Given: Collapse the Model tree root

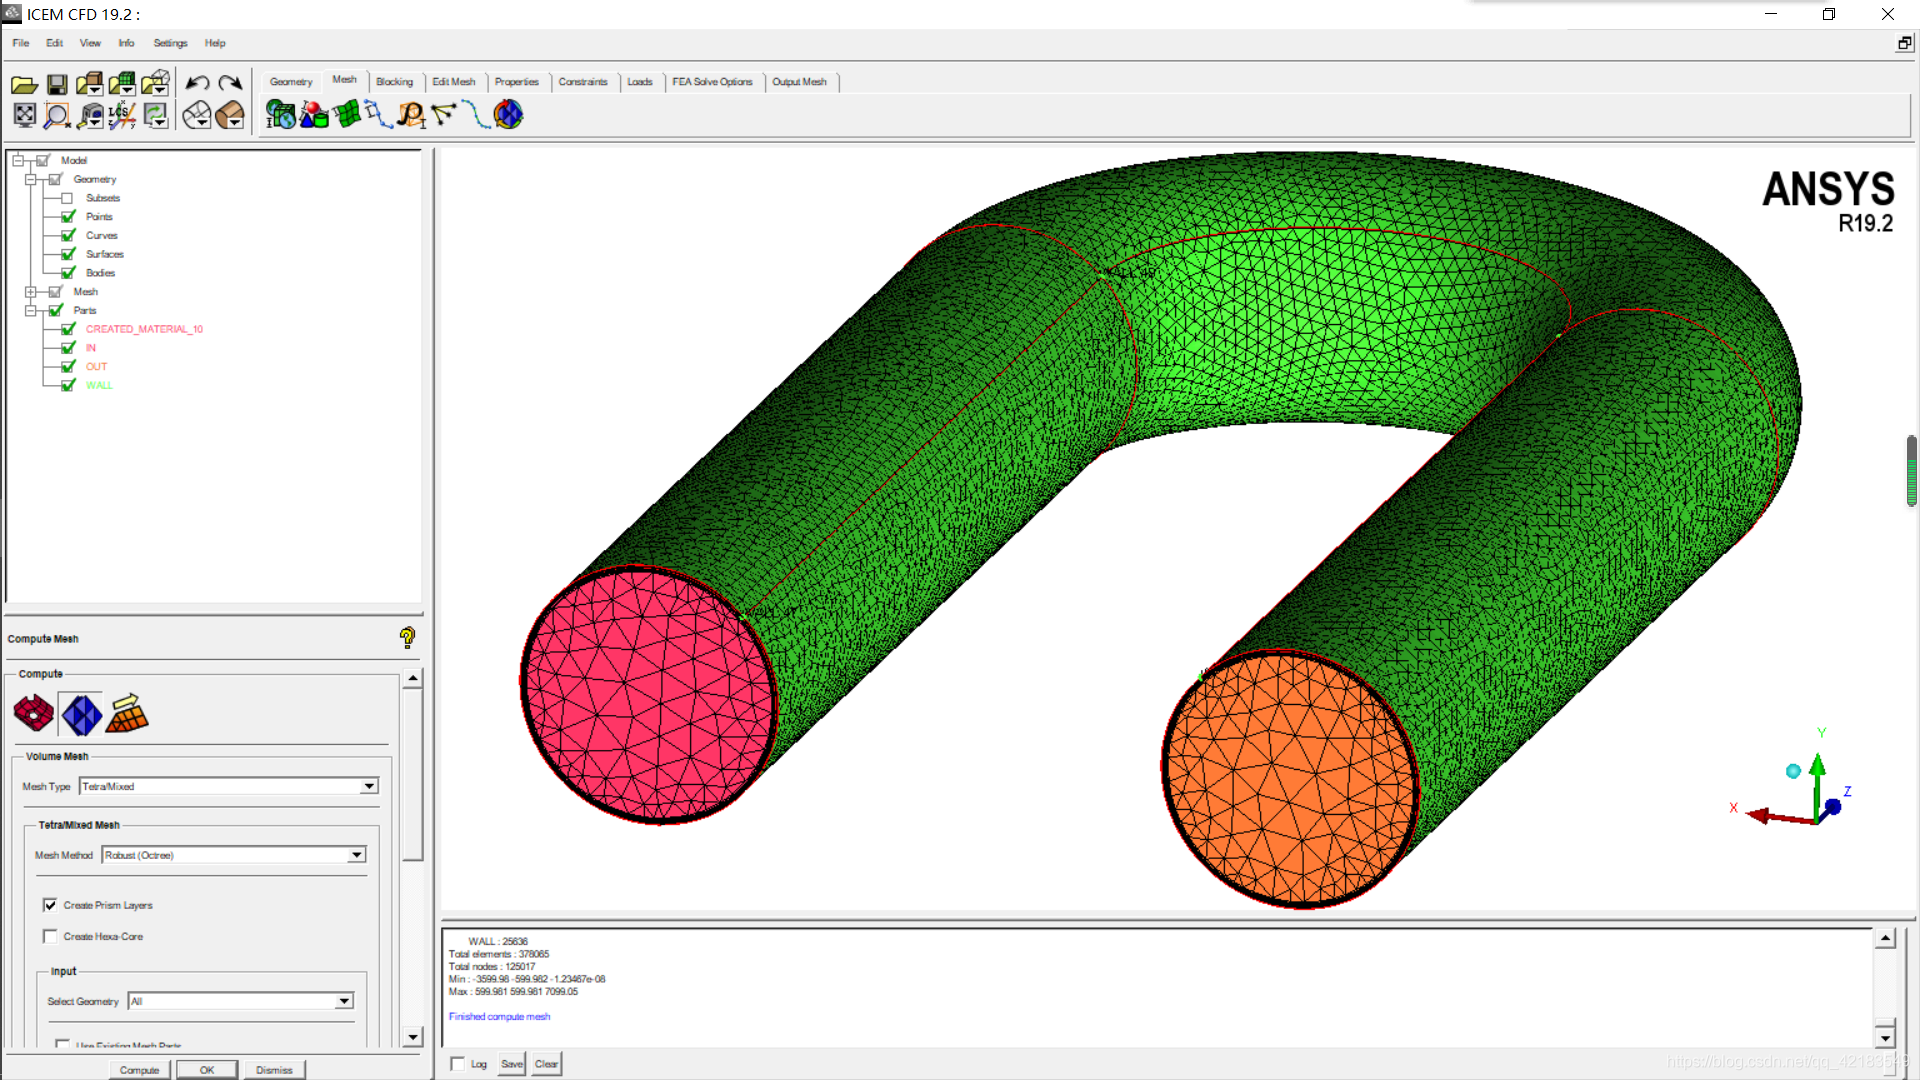Looking at the screenshot, I should click(18, 160).
